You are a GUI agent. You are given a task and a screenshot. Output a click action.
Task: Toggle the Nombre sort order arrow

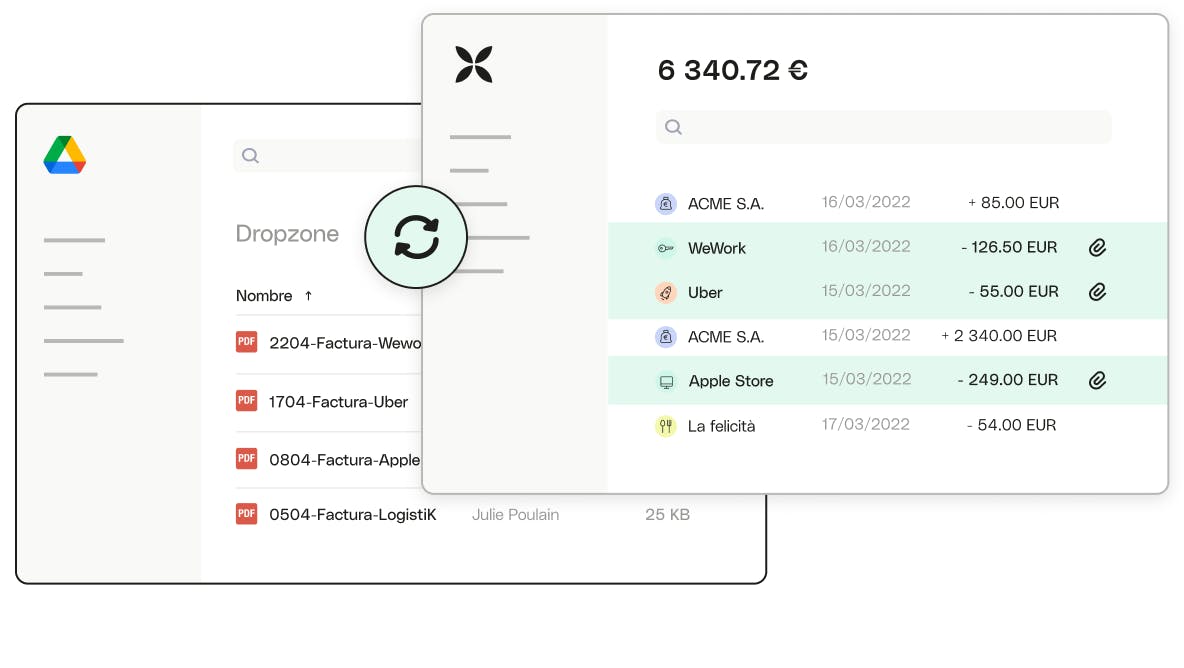[309, 296]
